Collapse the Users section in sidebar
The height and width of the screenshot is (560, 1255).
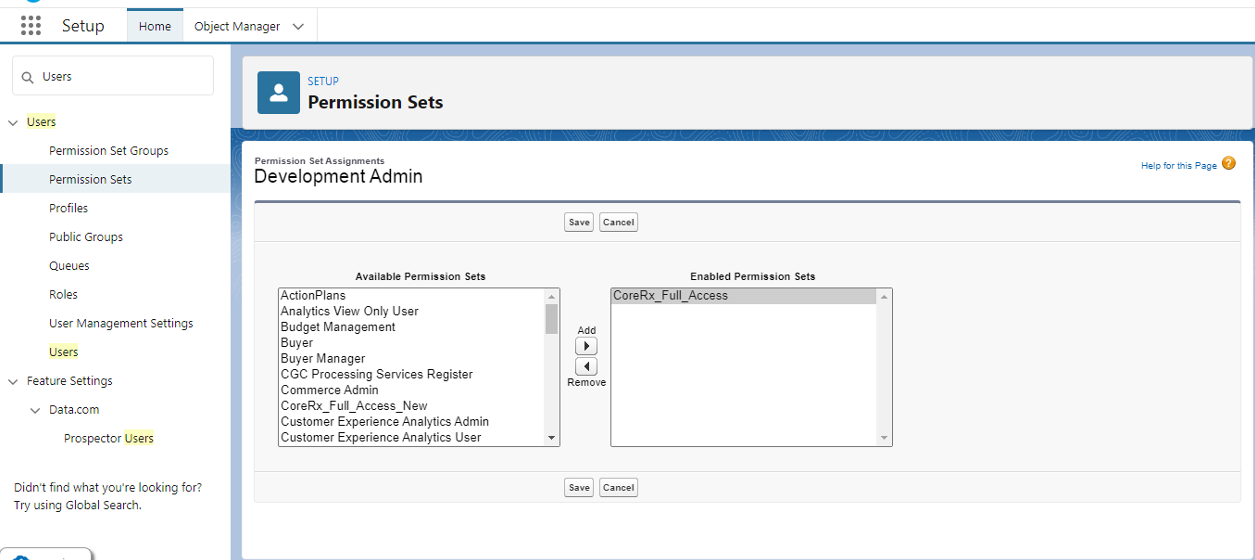point(13,123)
